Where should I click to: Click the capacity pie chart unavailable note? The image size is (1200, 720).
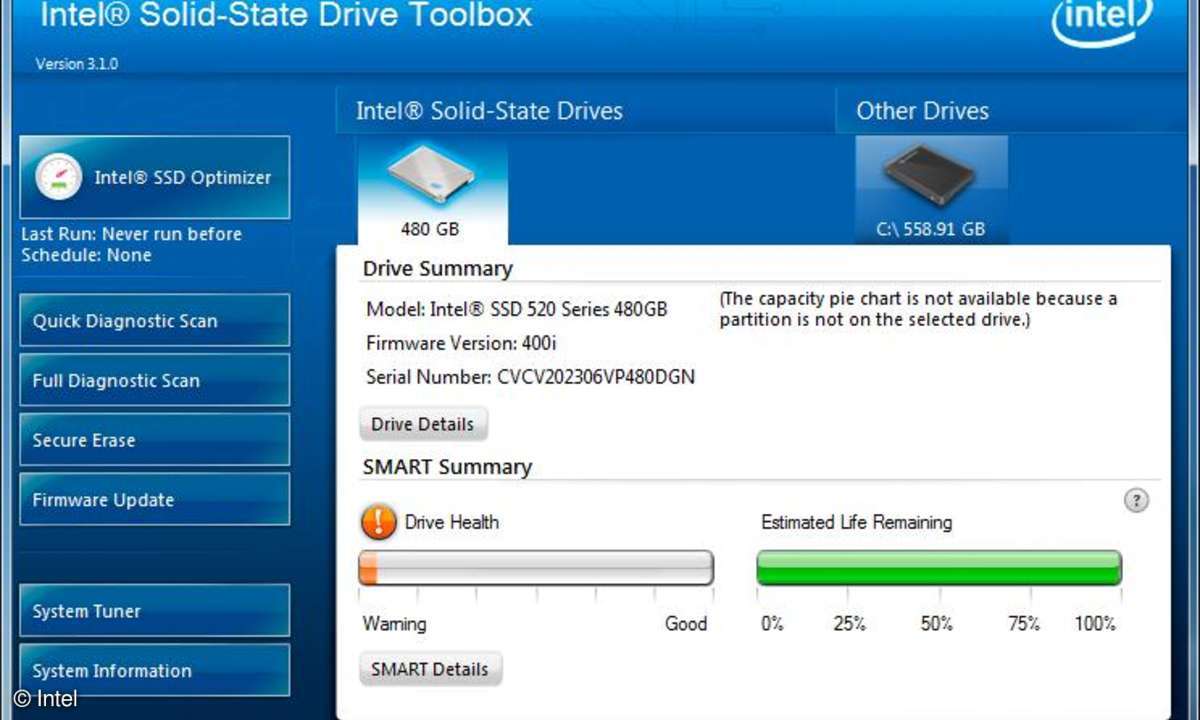pyautogui.click(x=919, y=309)
